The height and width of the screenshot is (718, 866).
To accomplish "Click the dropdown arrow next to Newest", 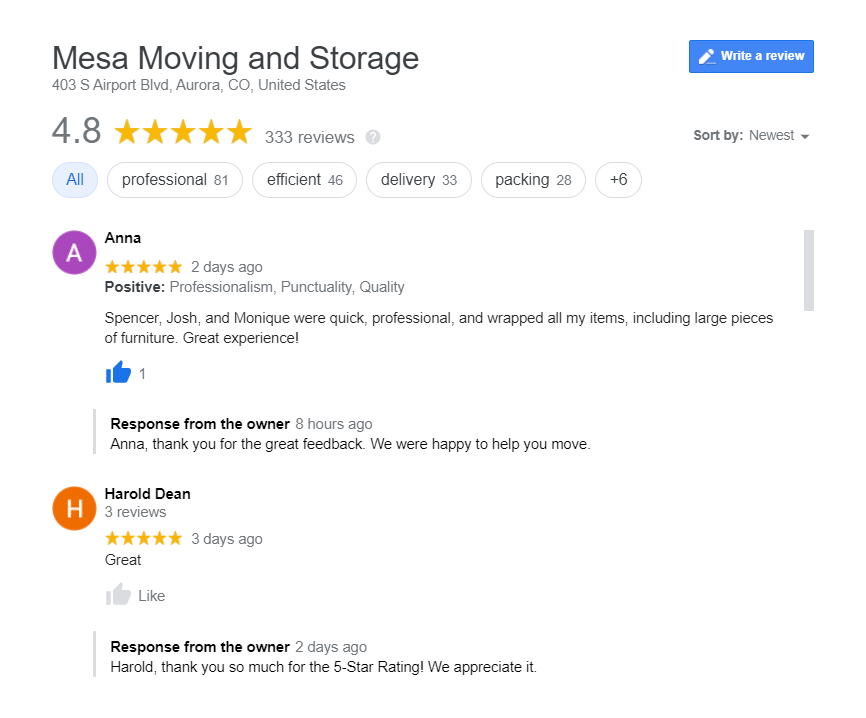I will click(x=805, y=137).
